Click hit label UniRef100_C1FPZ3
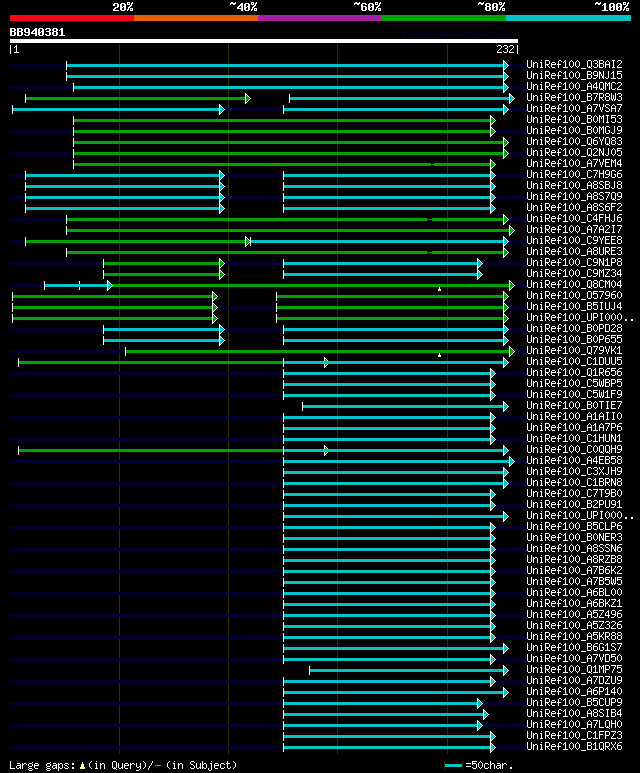The height and width of the screenshot is (773, 640). coord(574,736)
